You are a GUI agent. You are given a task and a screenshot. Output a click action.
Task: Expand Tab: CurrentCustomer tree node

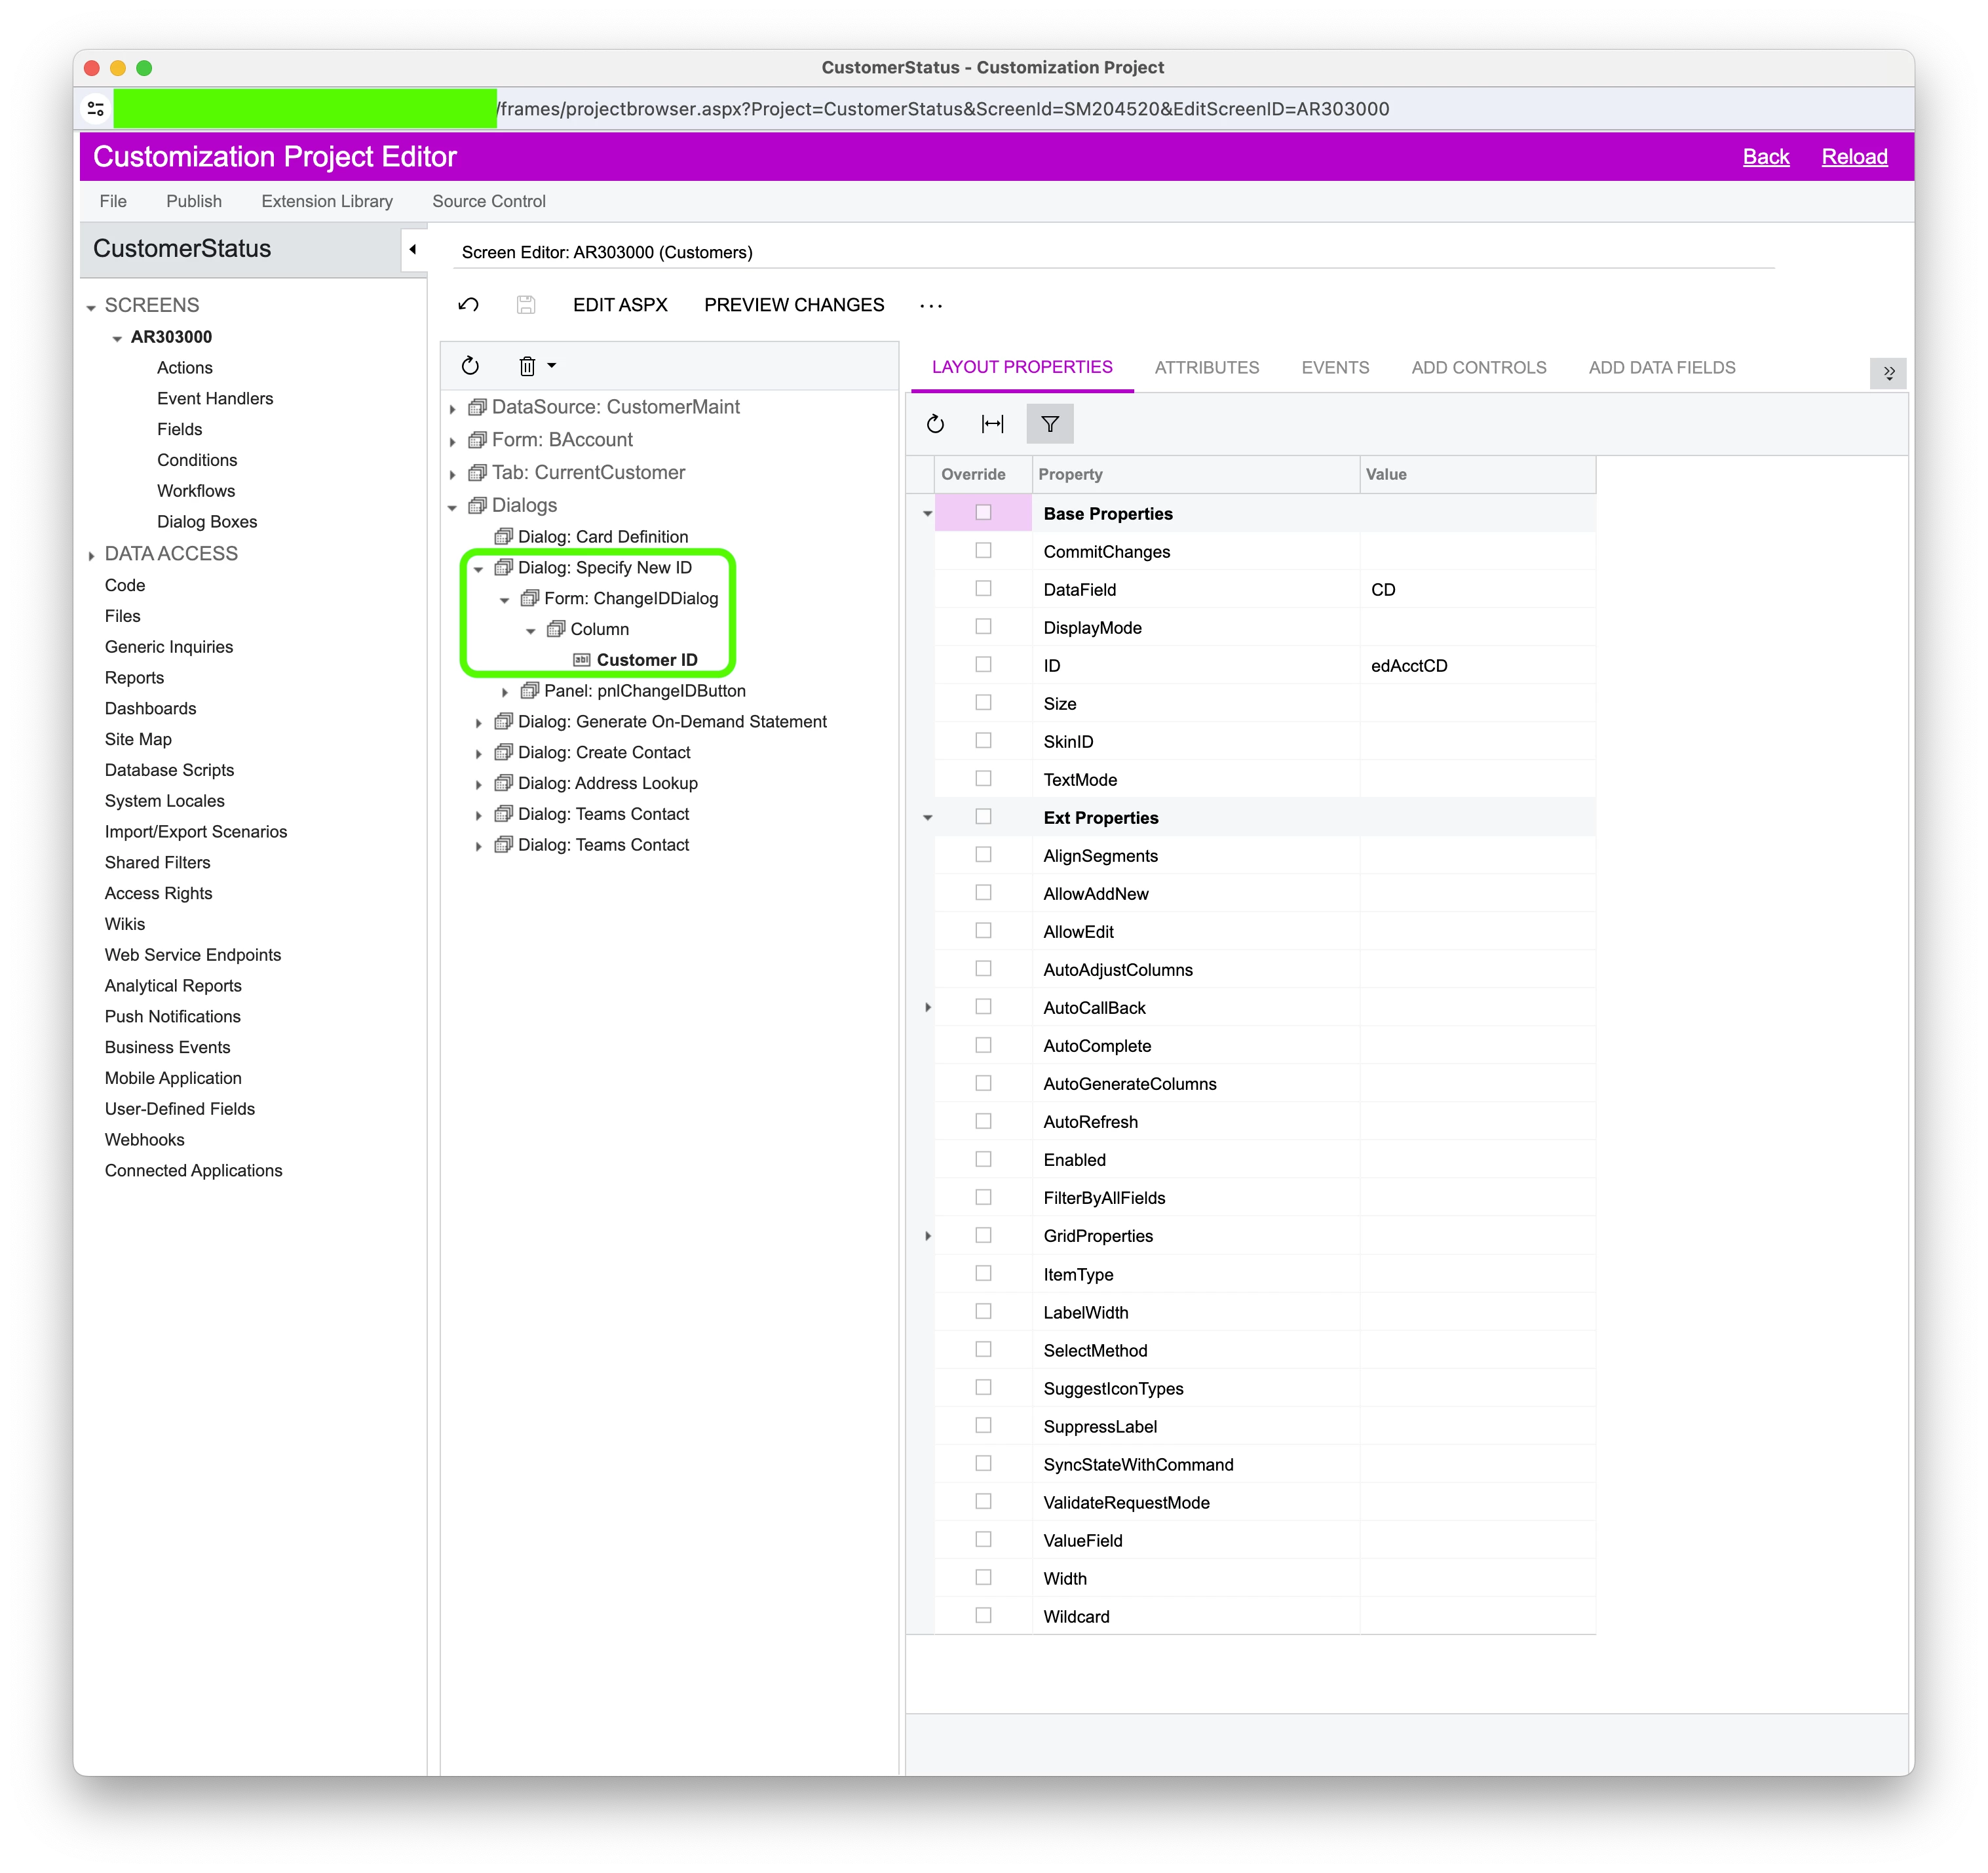[x=453, y=474]
